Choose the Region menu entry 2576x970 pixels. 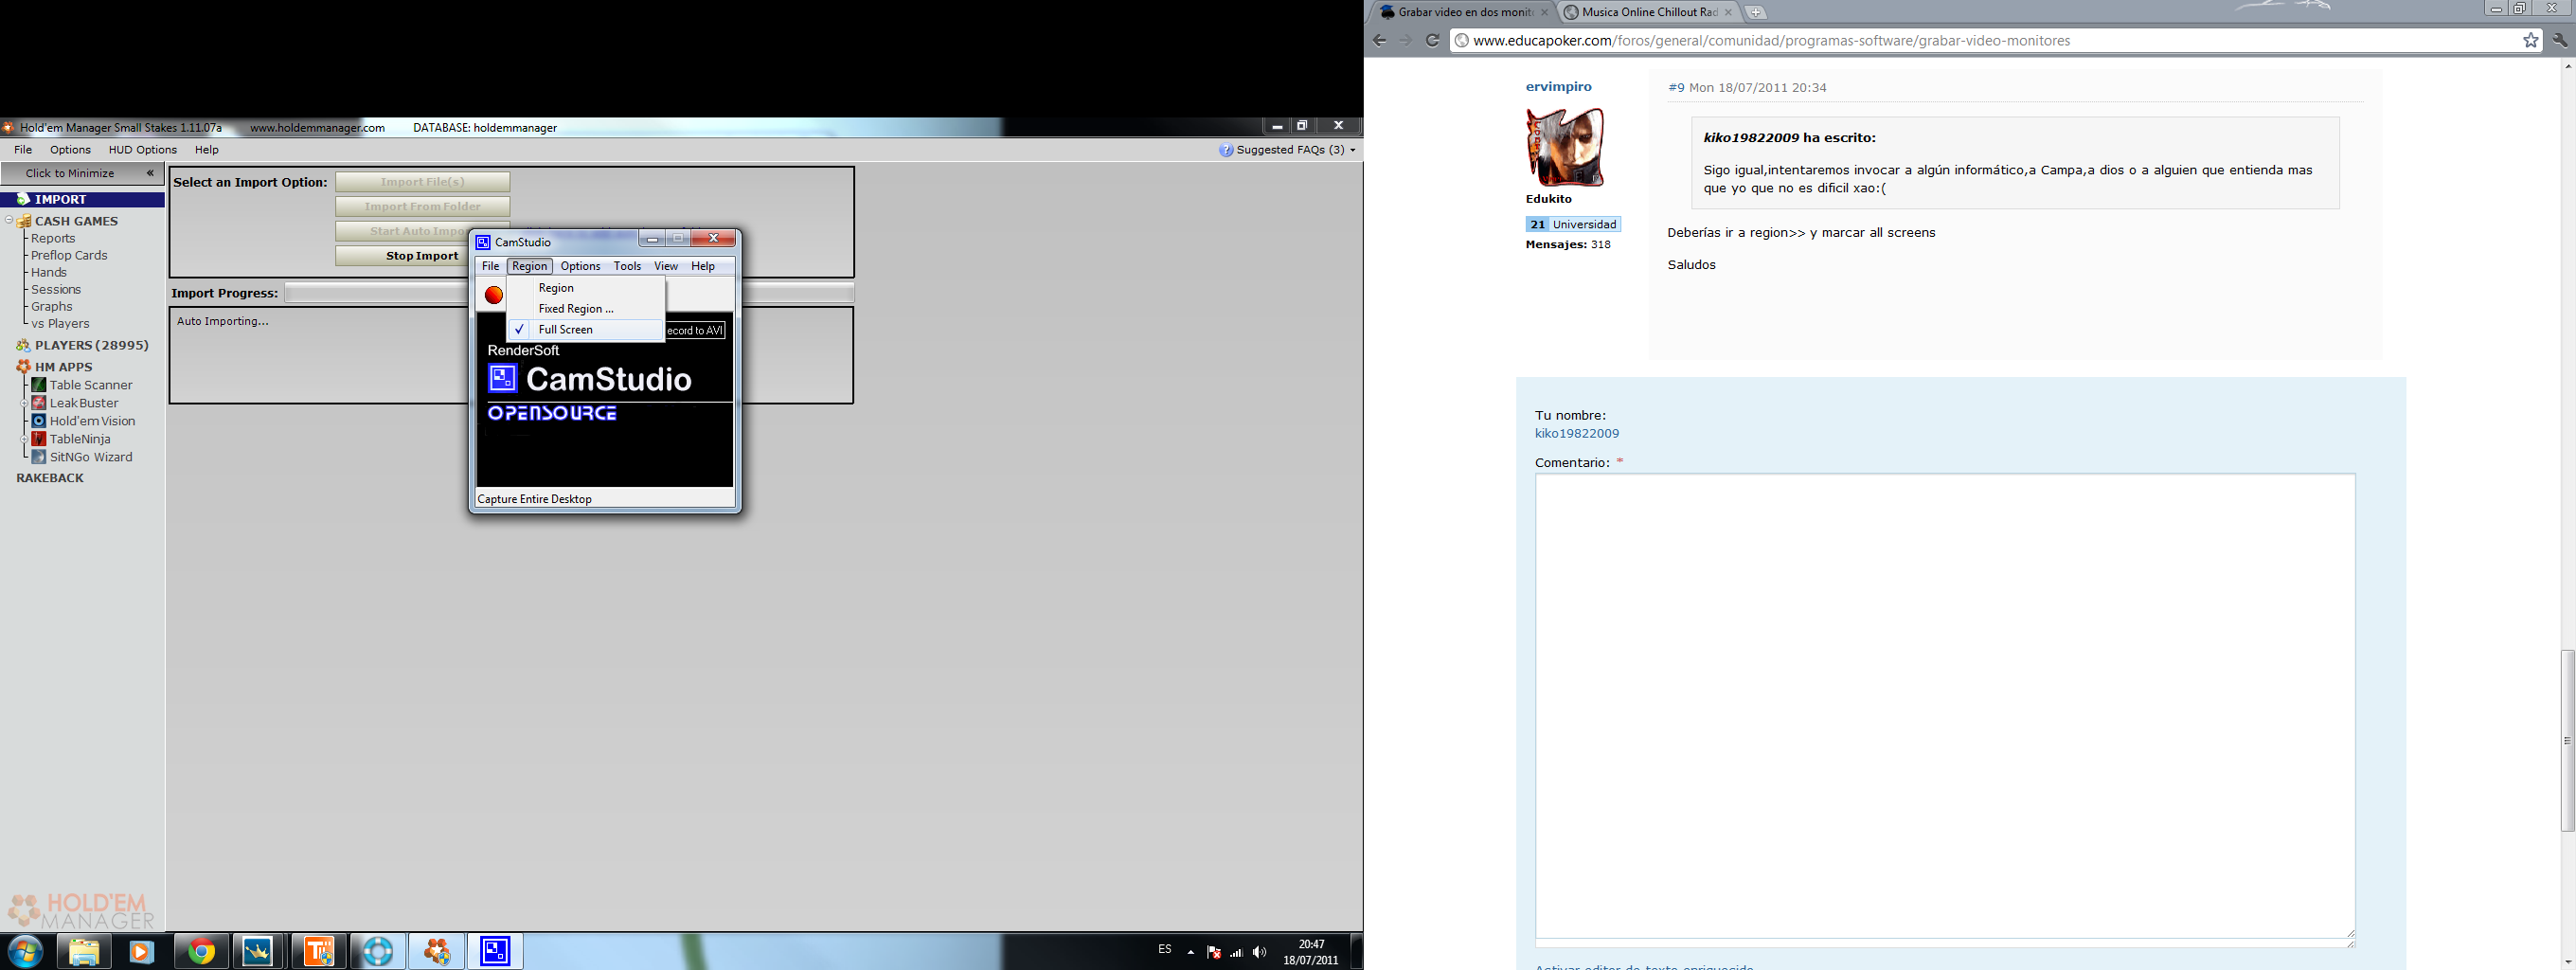(586, 288)
